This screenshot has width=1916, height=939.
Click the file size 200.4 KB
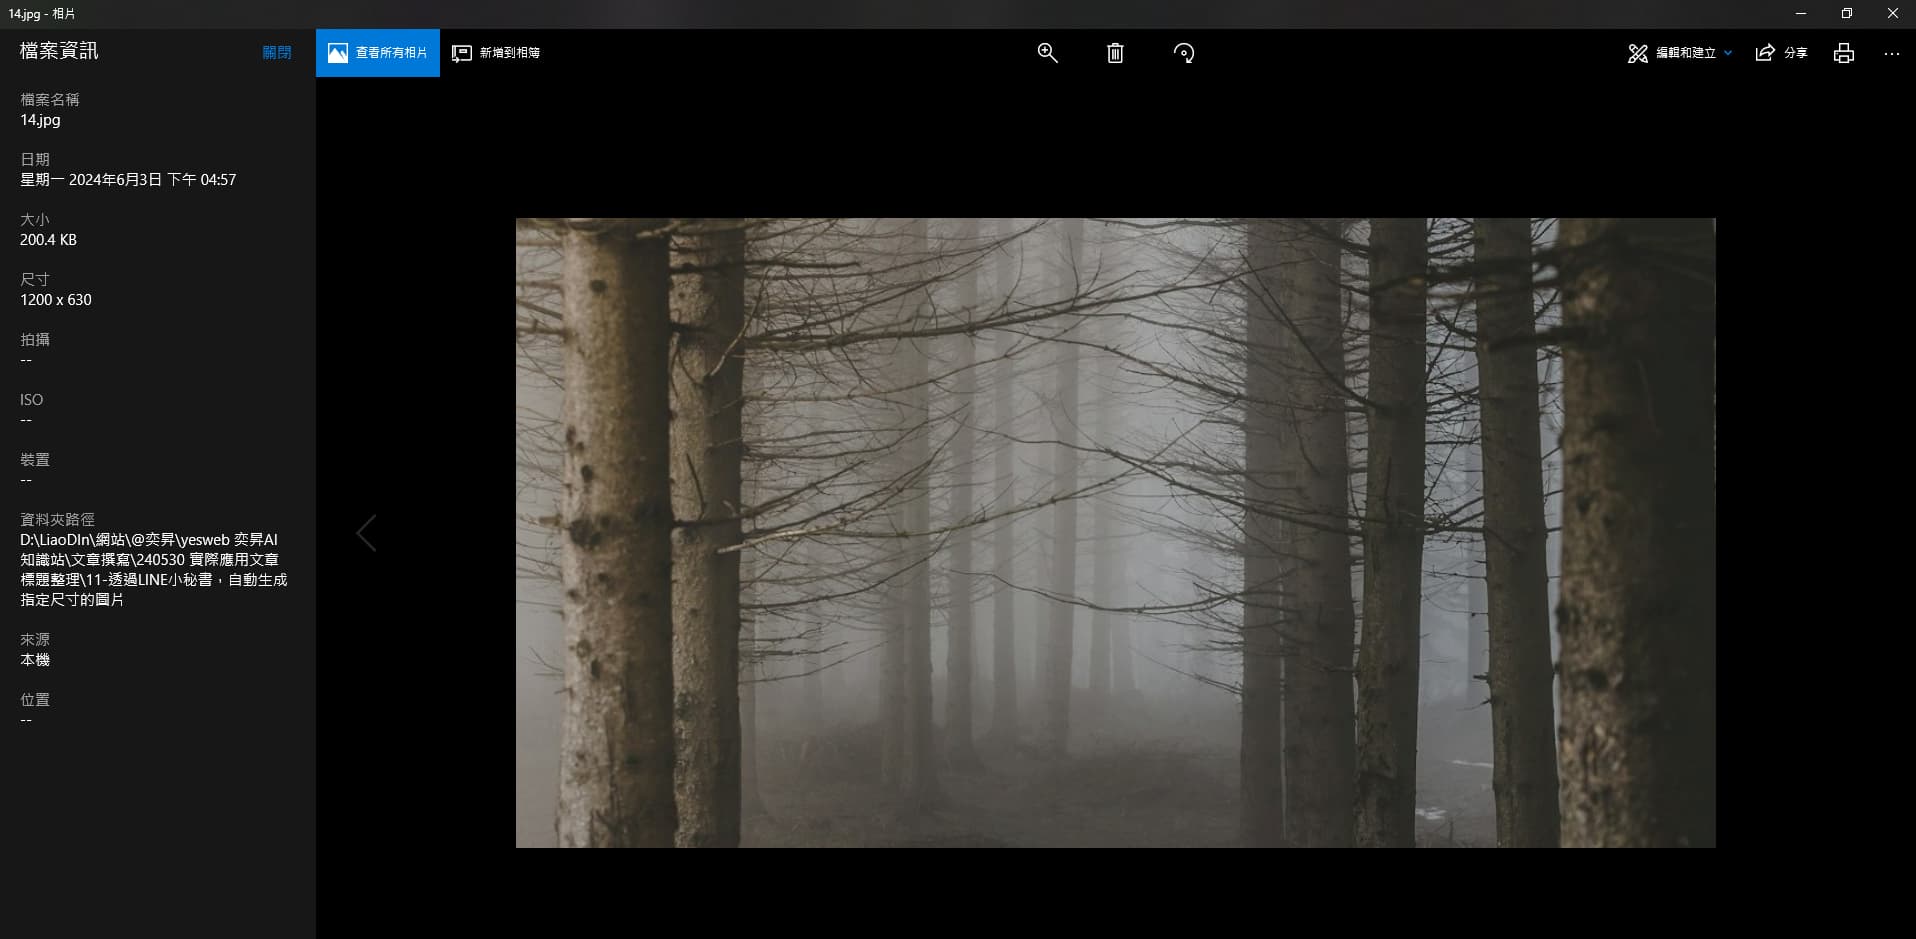click(49, 240)
